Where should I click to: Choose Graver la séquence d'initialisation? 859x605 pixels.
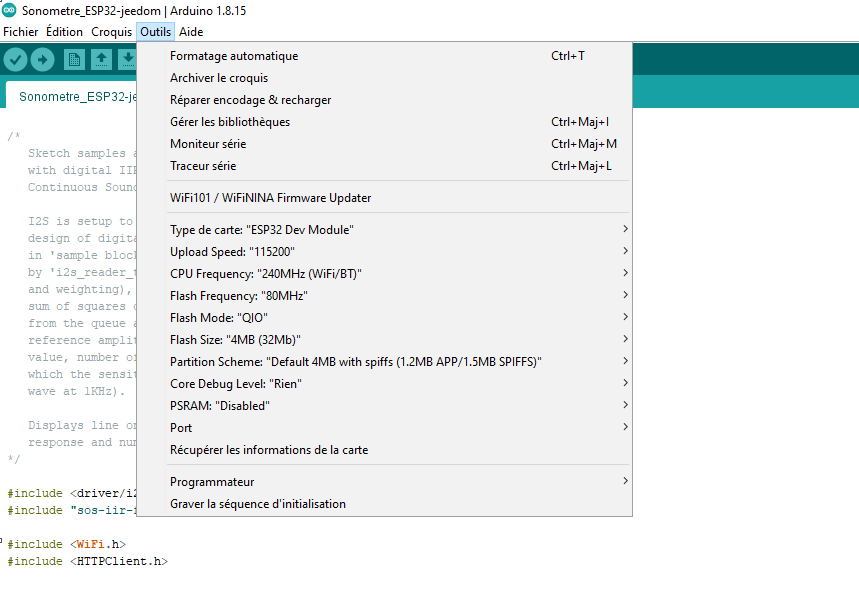point(385,504)
